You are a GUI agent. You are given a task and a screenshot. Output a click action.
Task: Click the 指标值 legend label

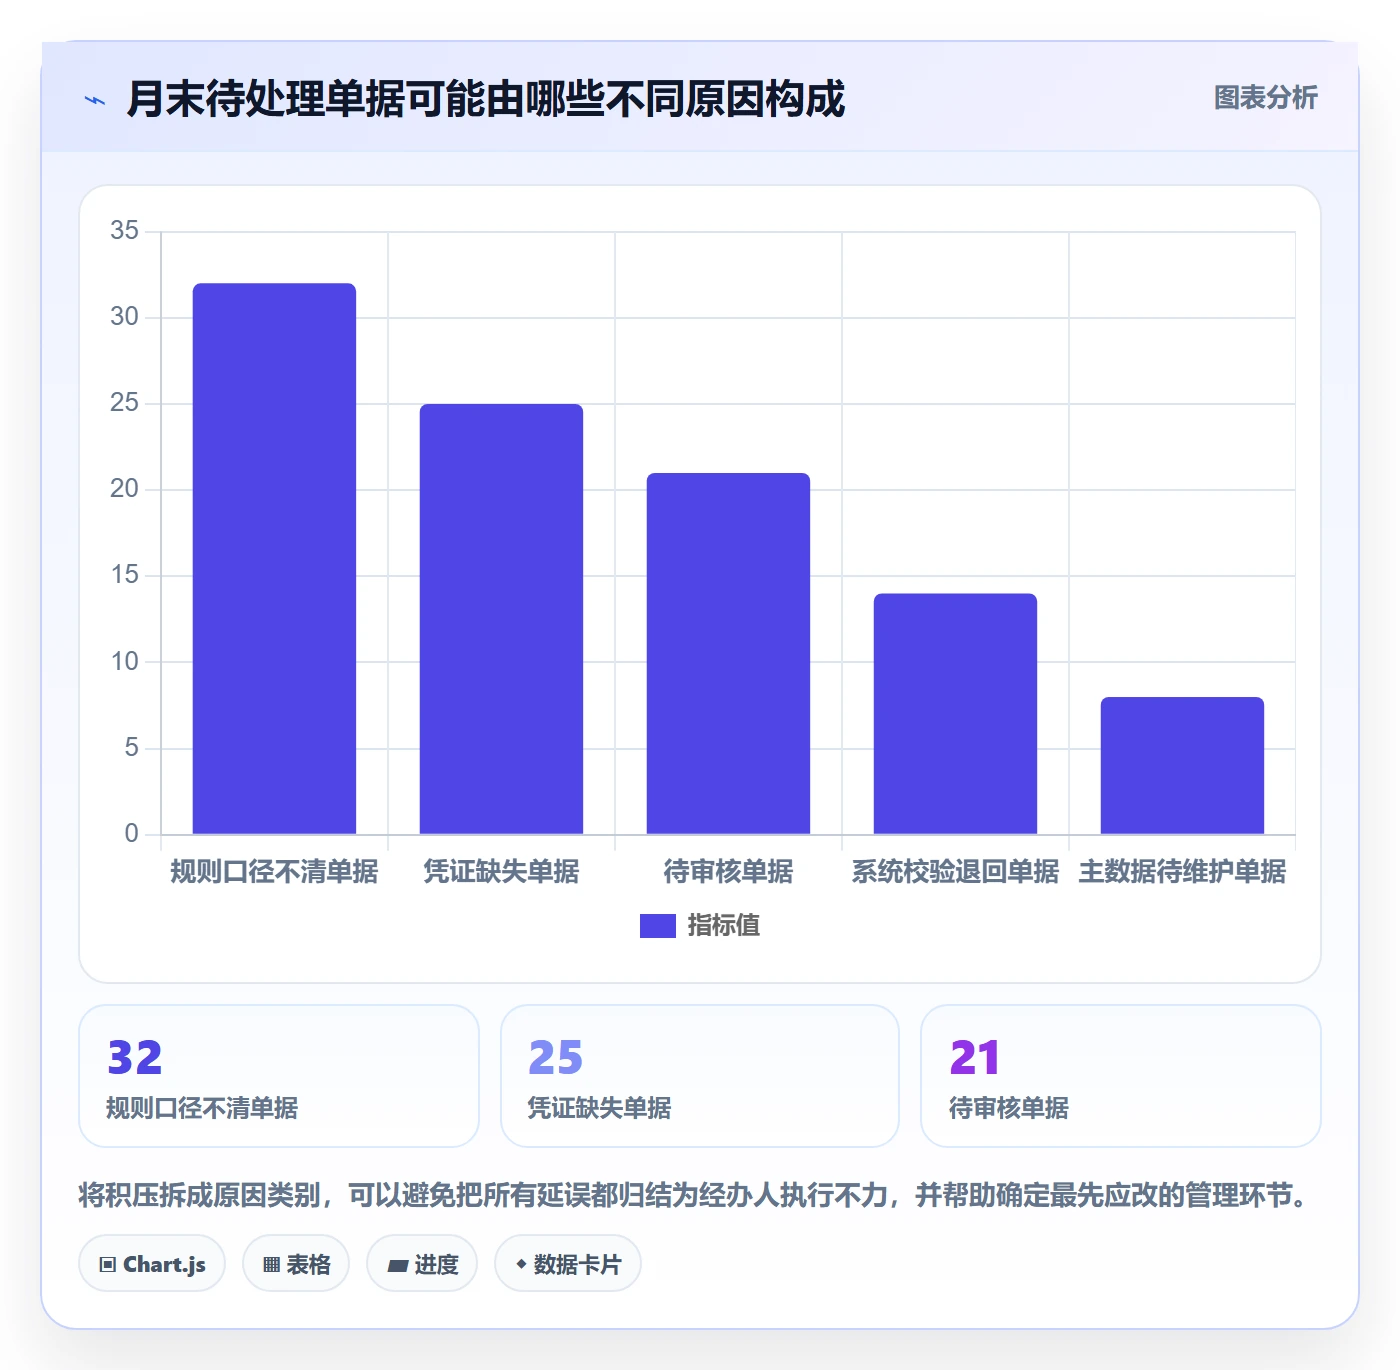point(724,926)
